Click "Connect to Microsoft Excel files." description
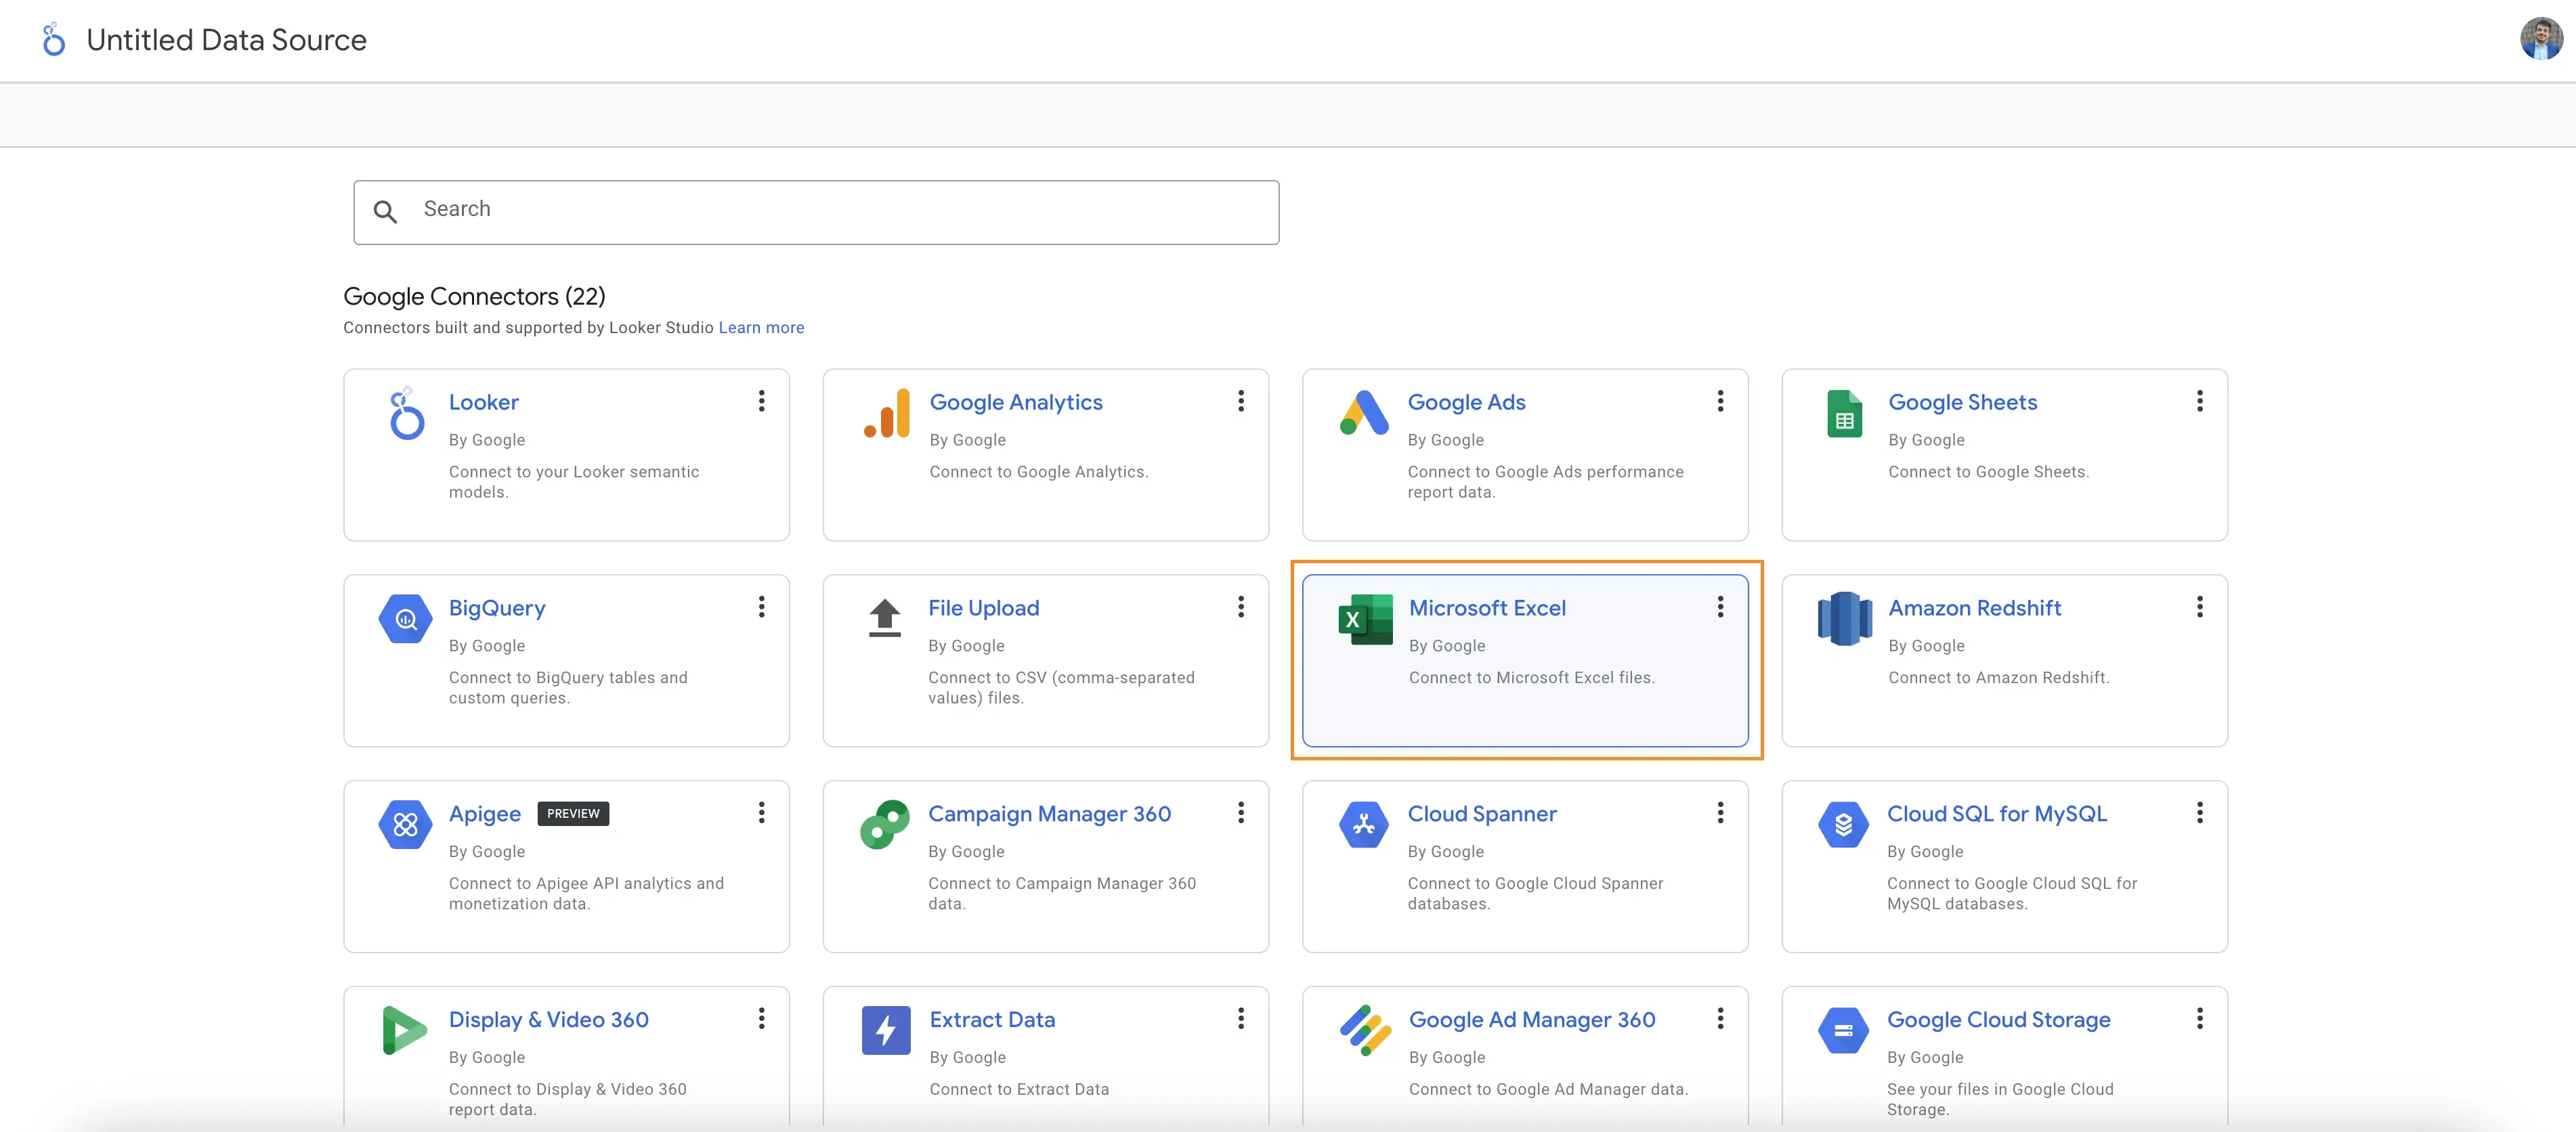Image resolution: width=2576 pixels, height=1132 pixels. [1531, 678]
